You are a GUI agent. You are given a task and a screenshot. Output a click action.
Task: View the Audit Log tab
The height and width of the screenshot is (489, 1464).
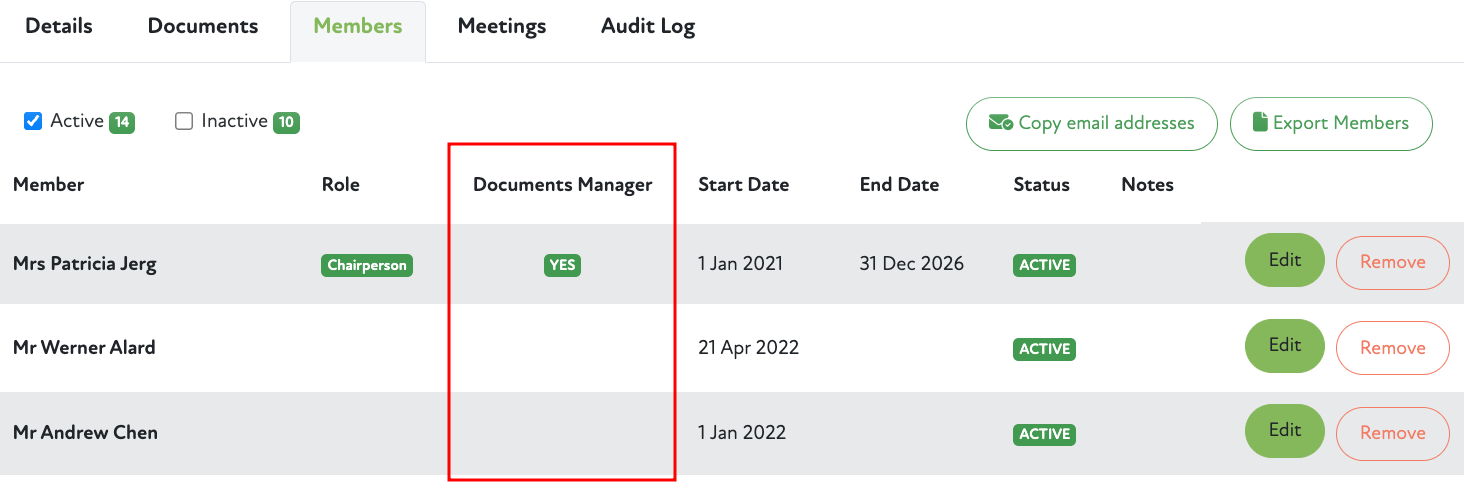[x=648, y=27]
